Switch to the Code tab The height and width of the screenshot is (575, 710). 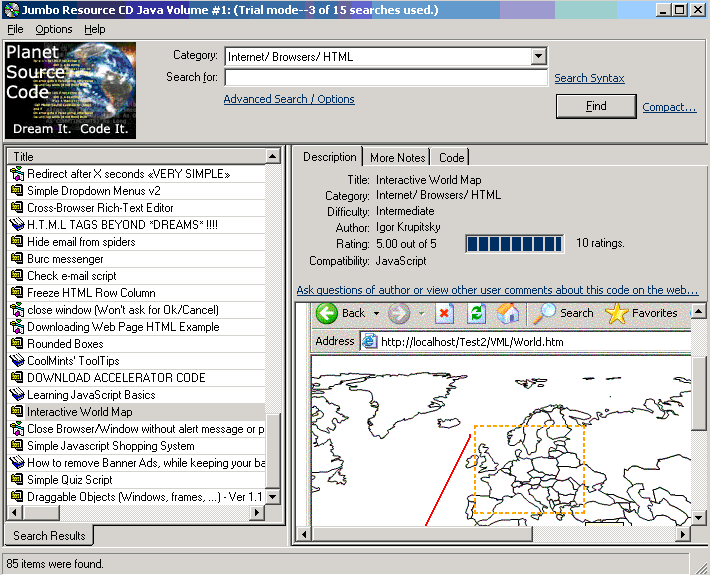coord(451,158)
